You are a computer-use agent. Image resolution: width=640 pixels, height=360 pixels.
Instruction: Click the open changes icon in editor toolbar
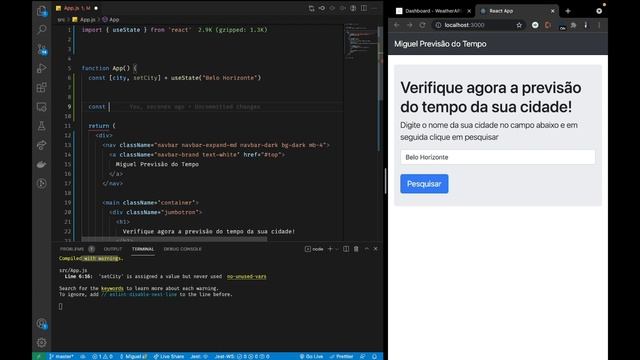click(311, 8)
